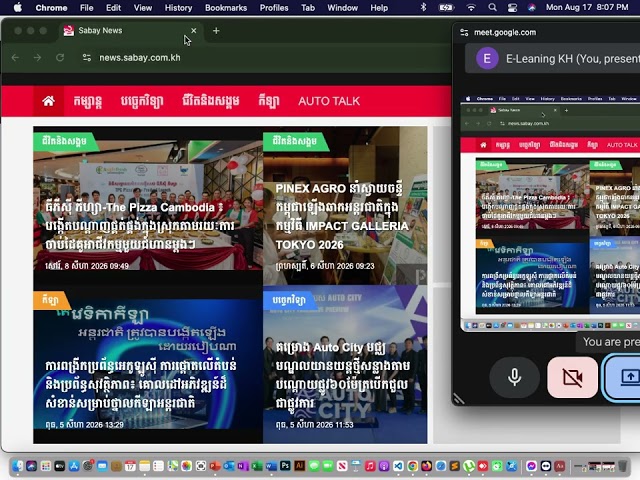Launch Excel from the Dock

click(x=257, y=466)
